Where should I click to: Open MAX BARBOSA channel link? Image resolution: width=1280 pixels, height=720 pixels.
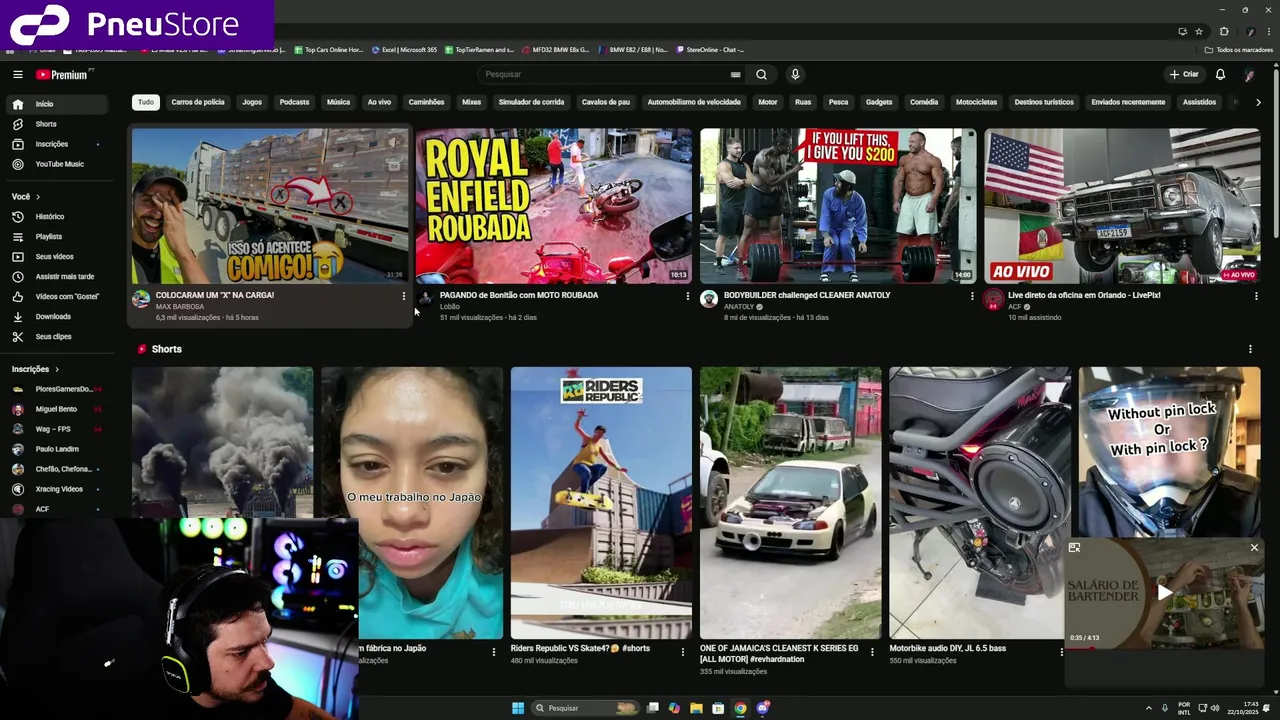(x=180, y=307)
